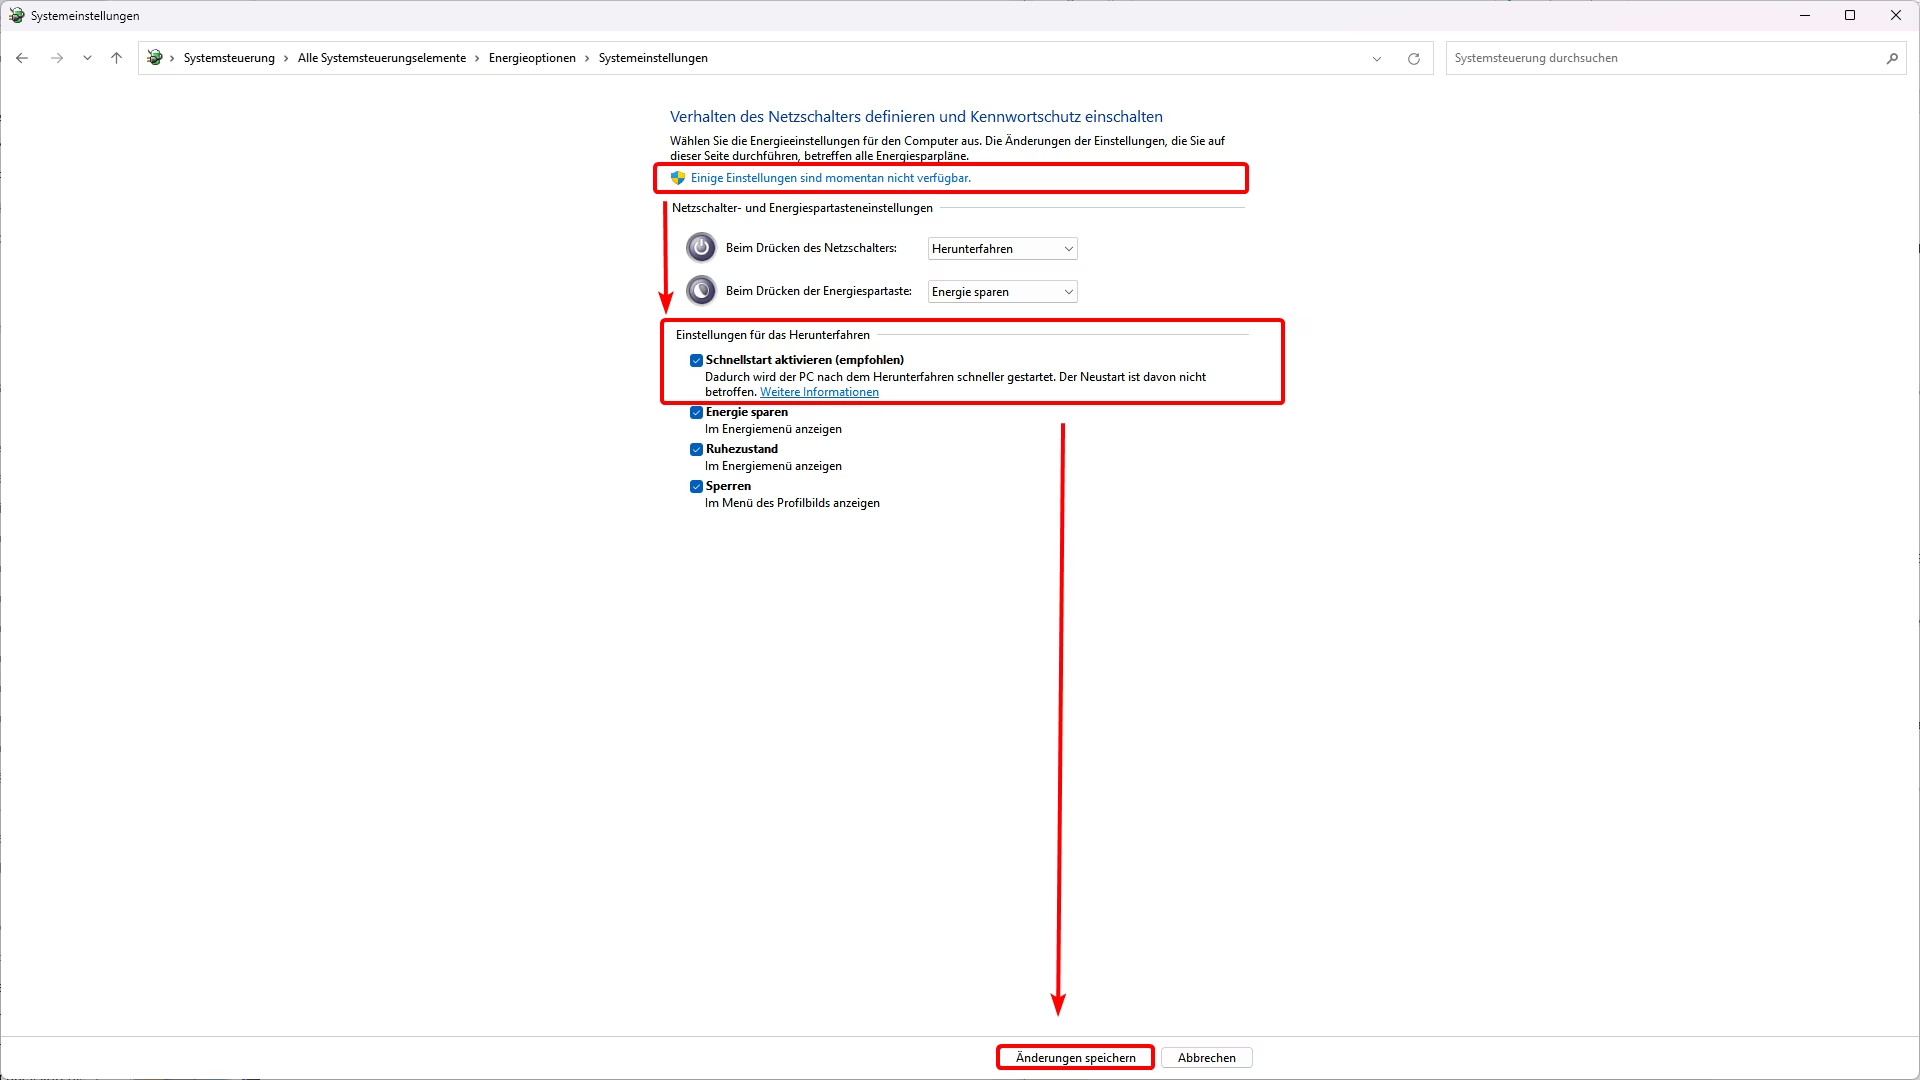Toggle the Ruhezustand checkbox
1920x1080 pixels.
coord(696,449)
